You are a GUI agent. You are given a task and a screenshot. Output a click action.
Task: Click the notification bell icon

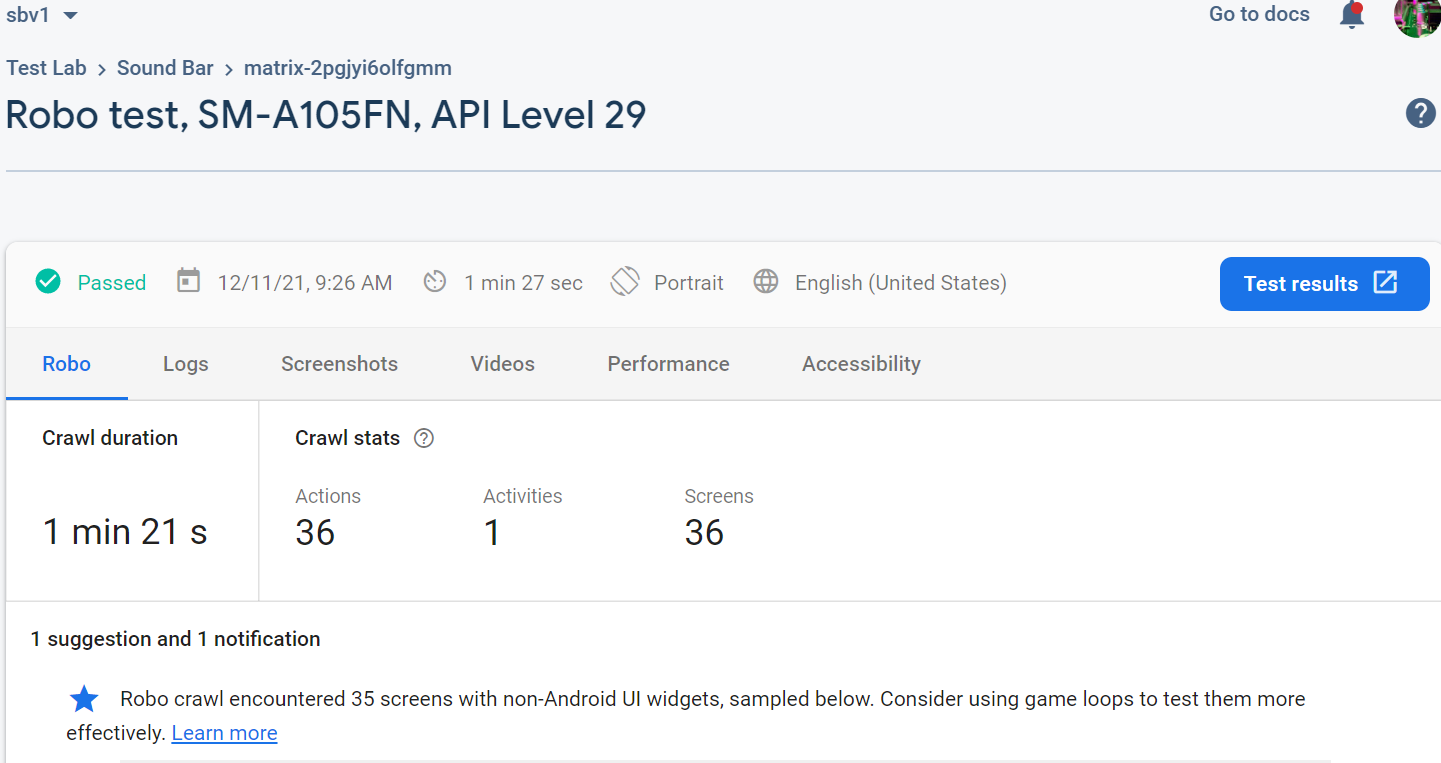(x=1352, y=15)
